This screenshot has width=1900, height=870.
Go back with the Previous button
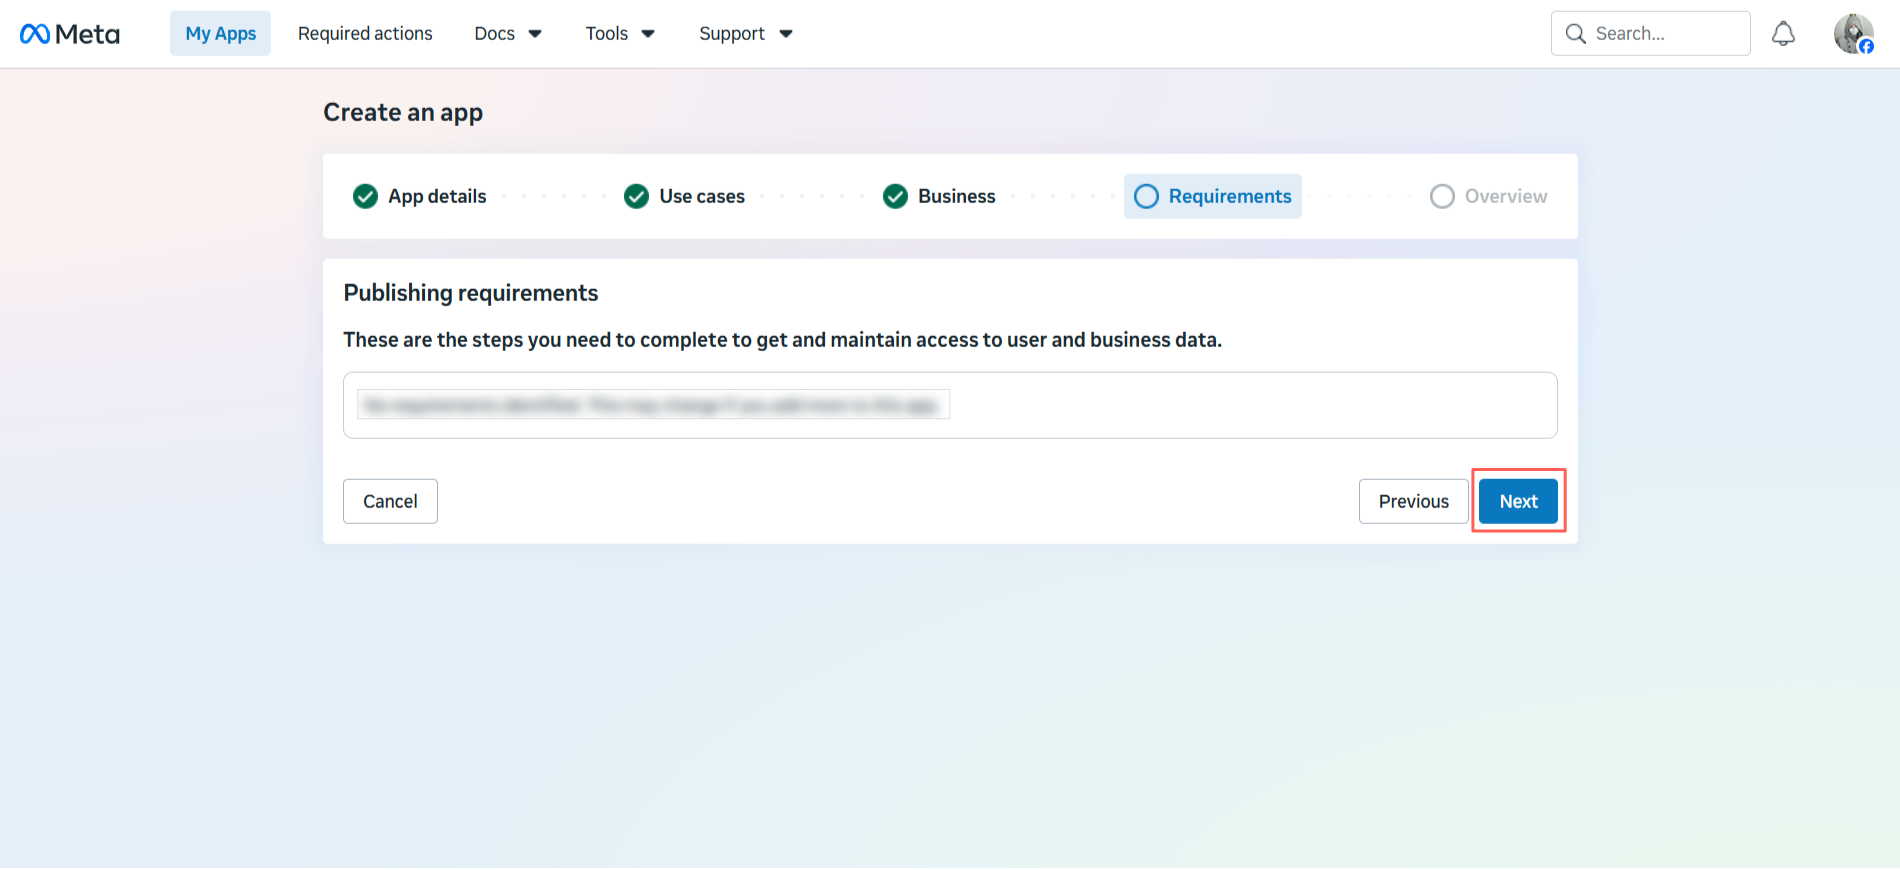pyautogui.click(x=1413, y=501)
